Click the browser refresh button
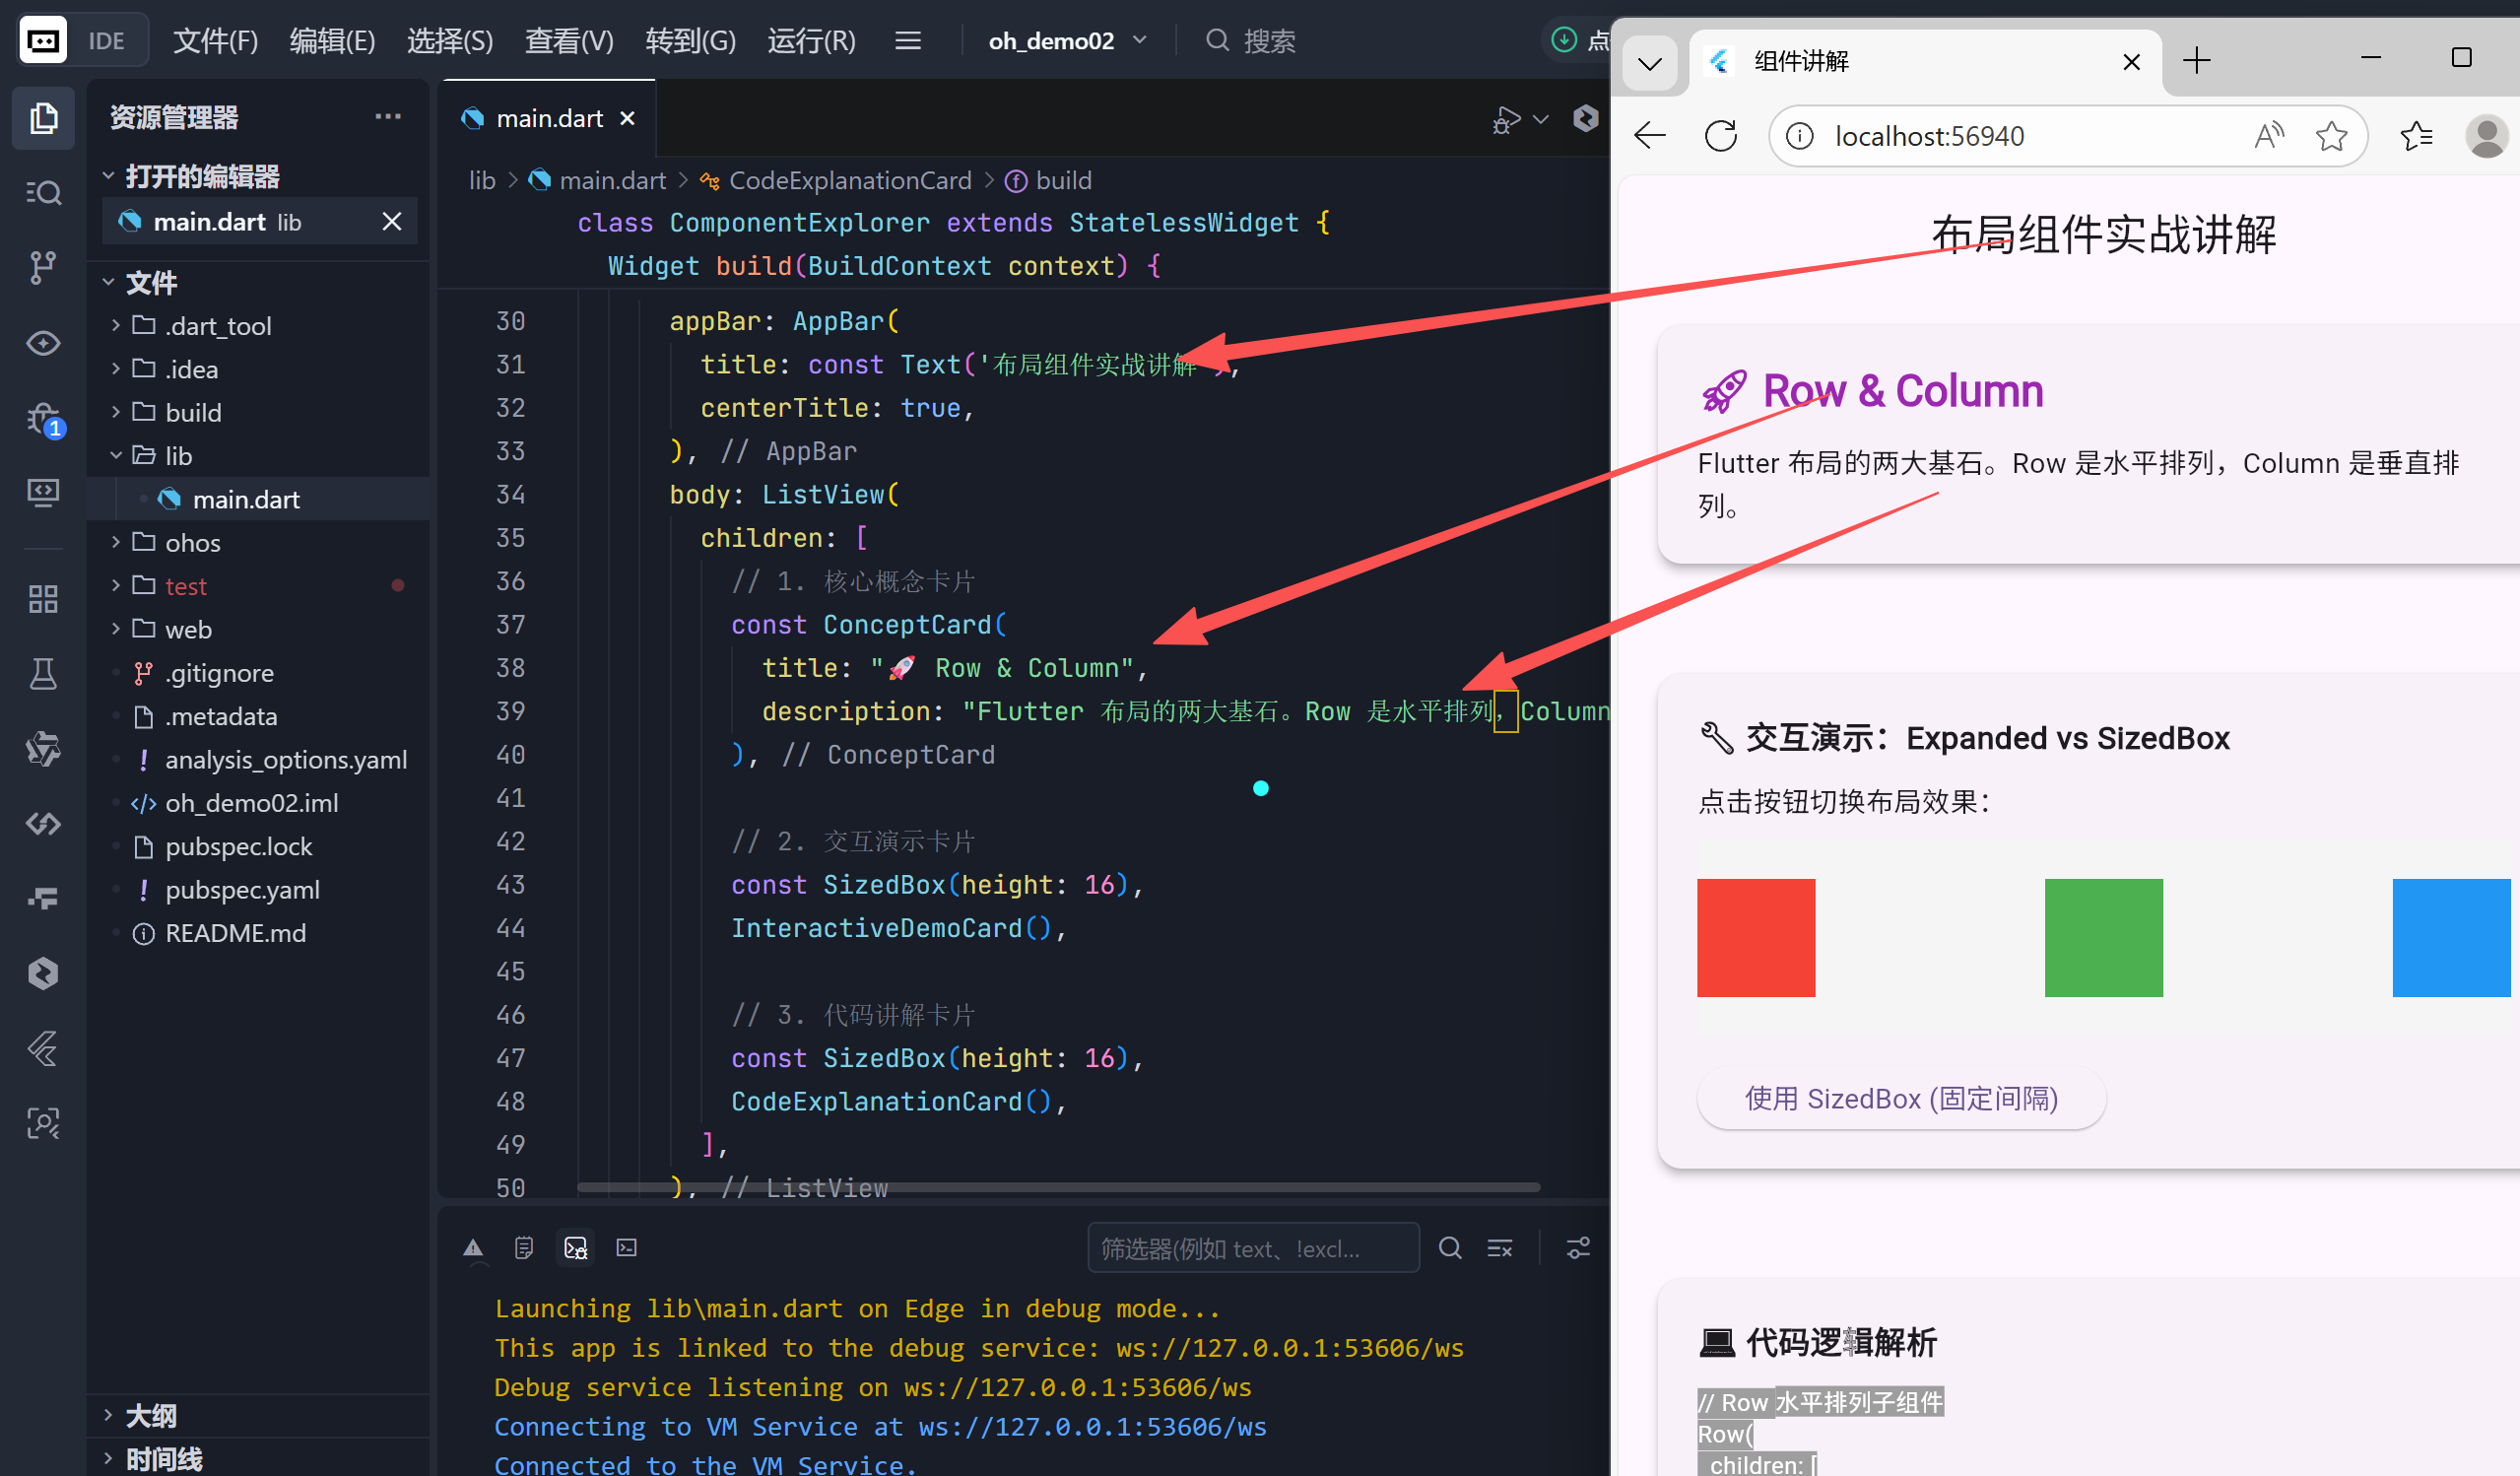Image resolution: width=2520 pixels, height=1476 pixels. (x=1720, y=136)
